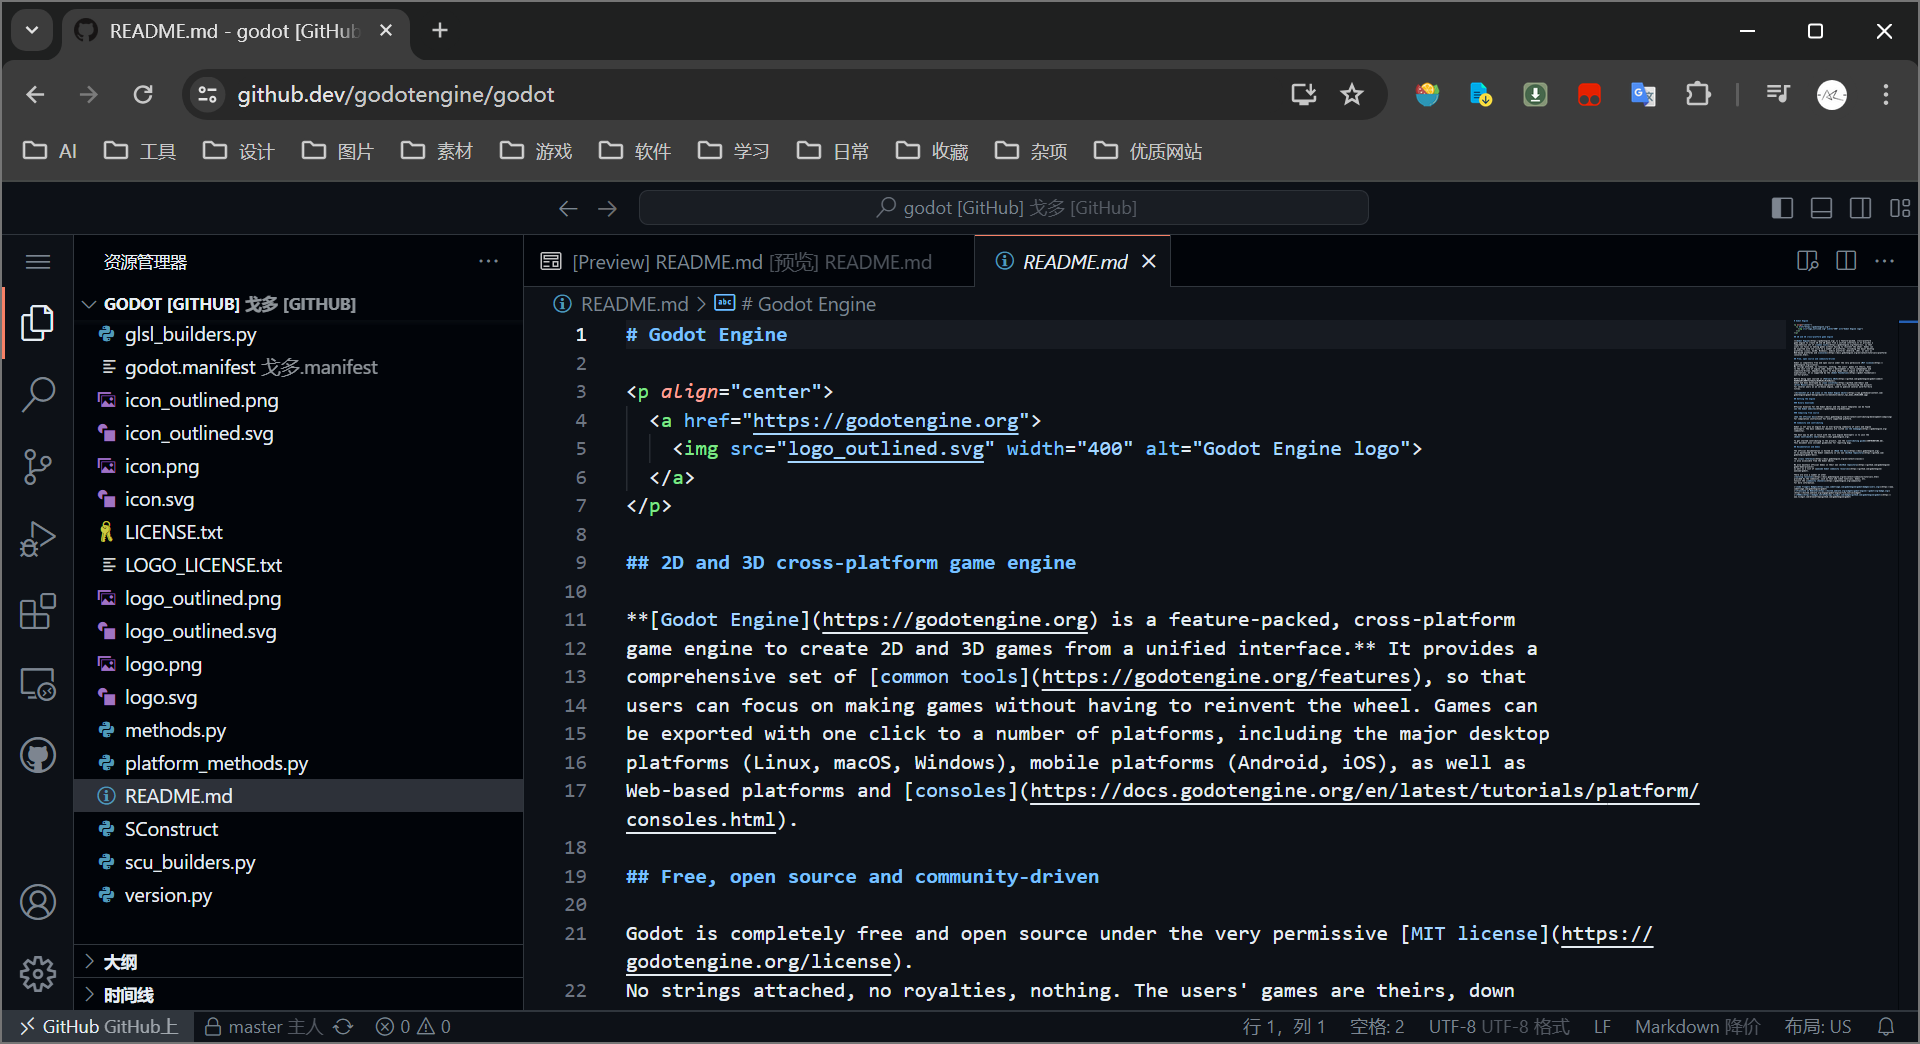The image size is (1920, 1044).
Task: Reload the browser page
Action: 143,94
